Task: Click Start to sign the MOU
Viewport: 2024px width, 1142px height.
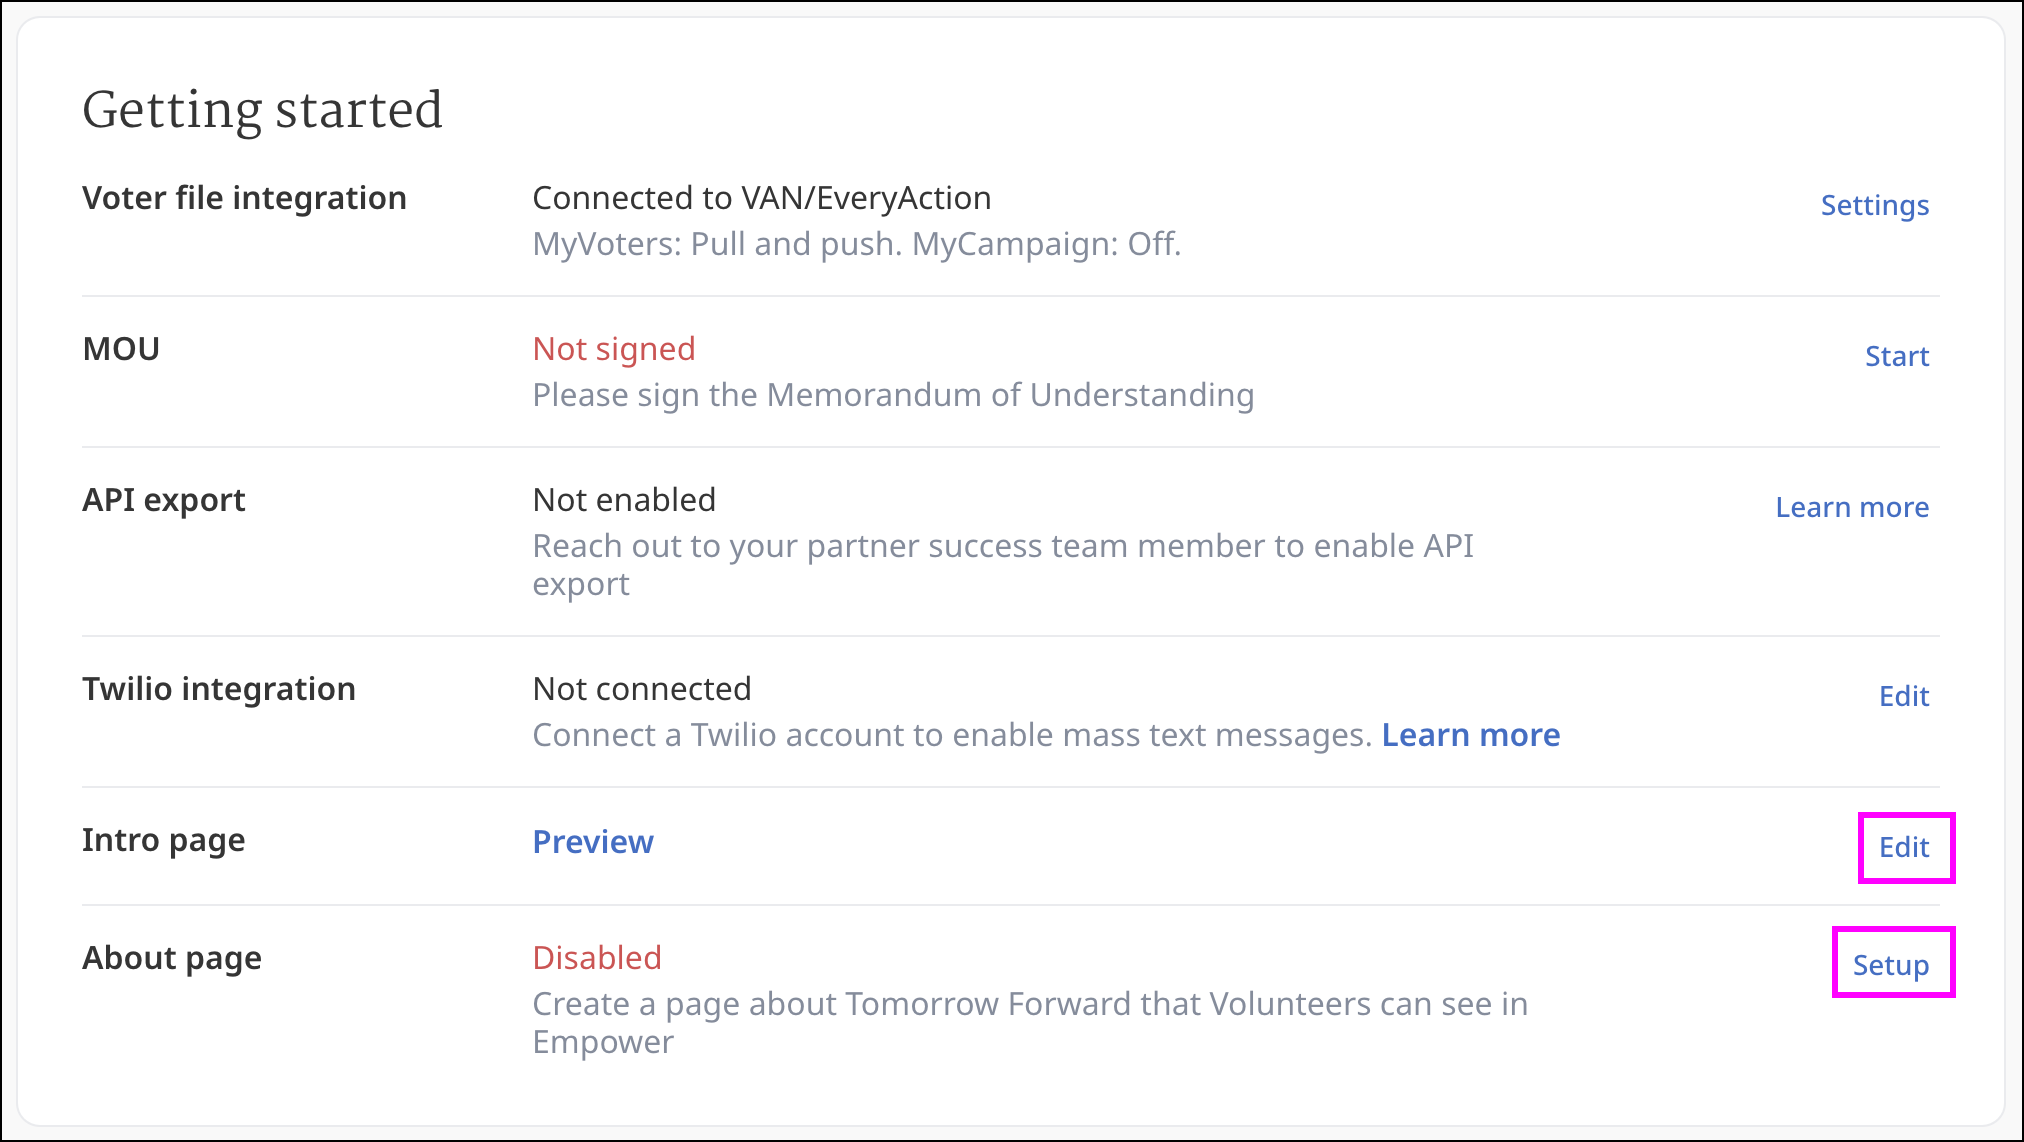Action: coord(1896,356)
